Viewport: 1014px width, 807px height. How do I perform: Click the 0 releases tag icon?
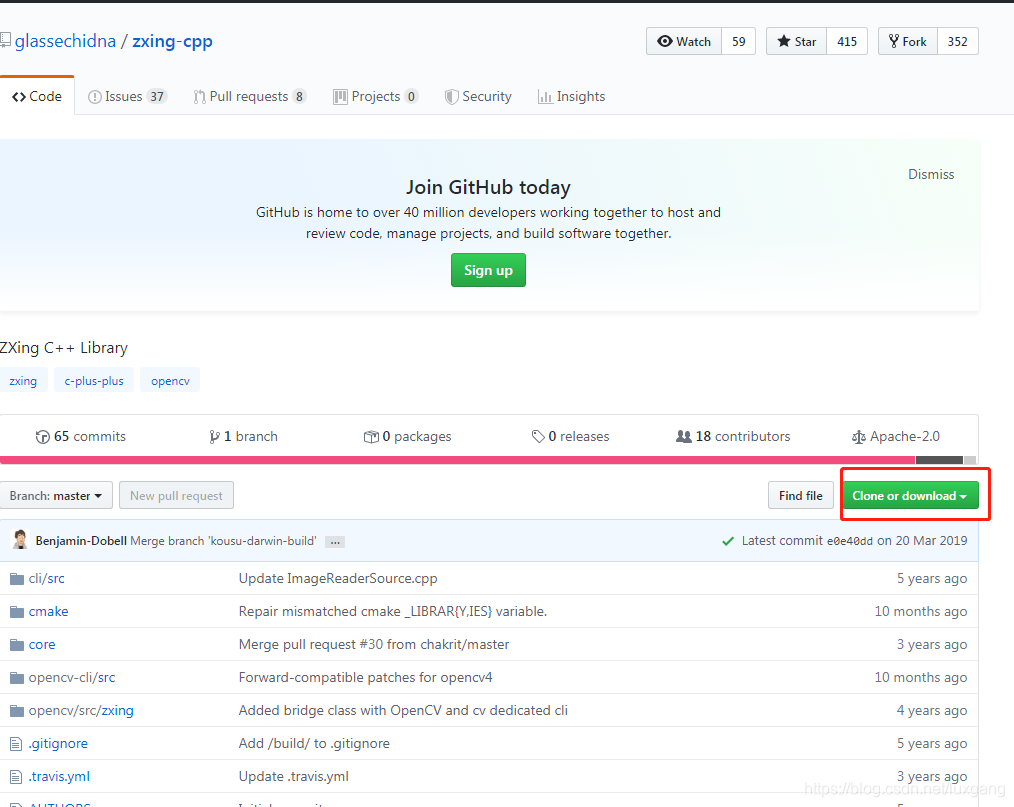539,436
